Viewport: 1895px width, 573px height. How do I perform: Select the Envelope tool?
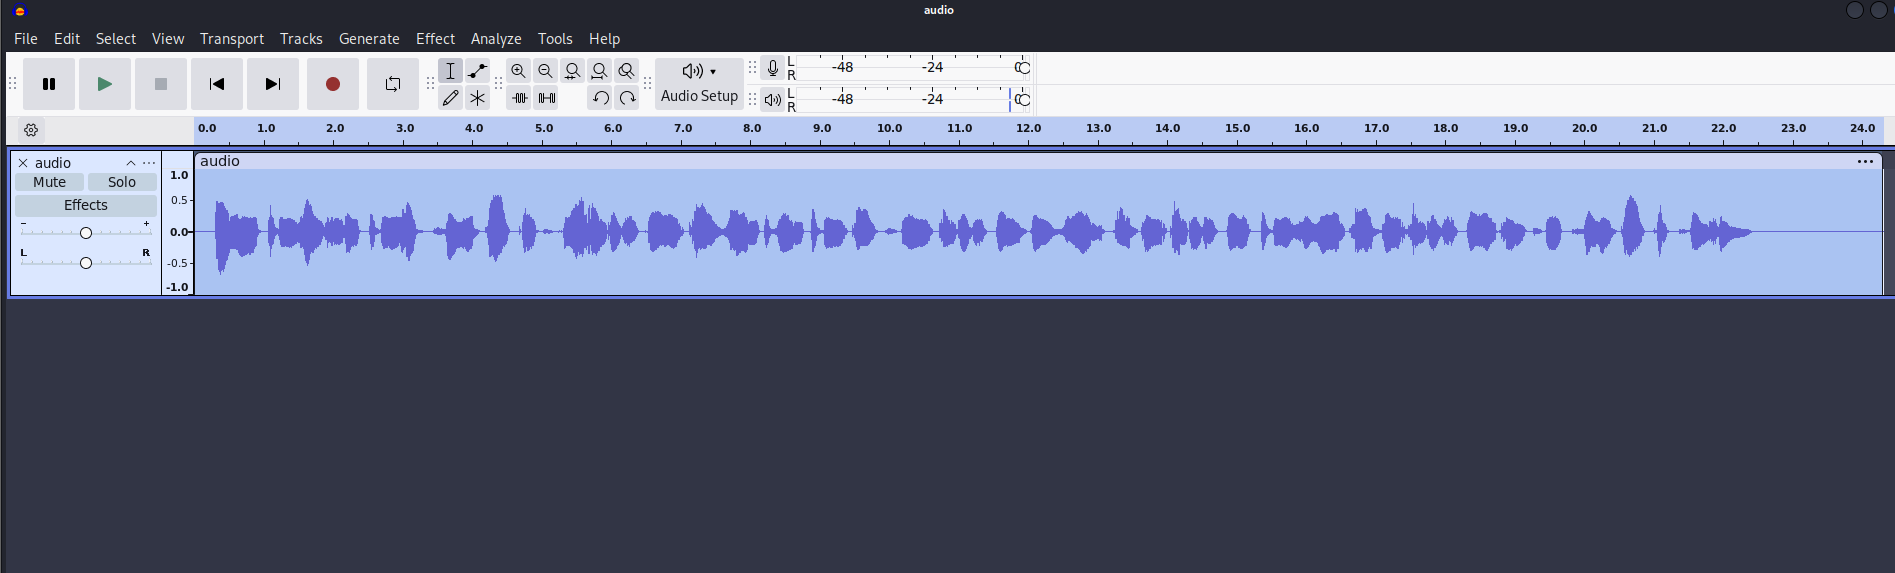tap(477, 71)
